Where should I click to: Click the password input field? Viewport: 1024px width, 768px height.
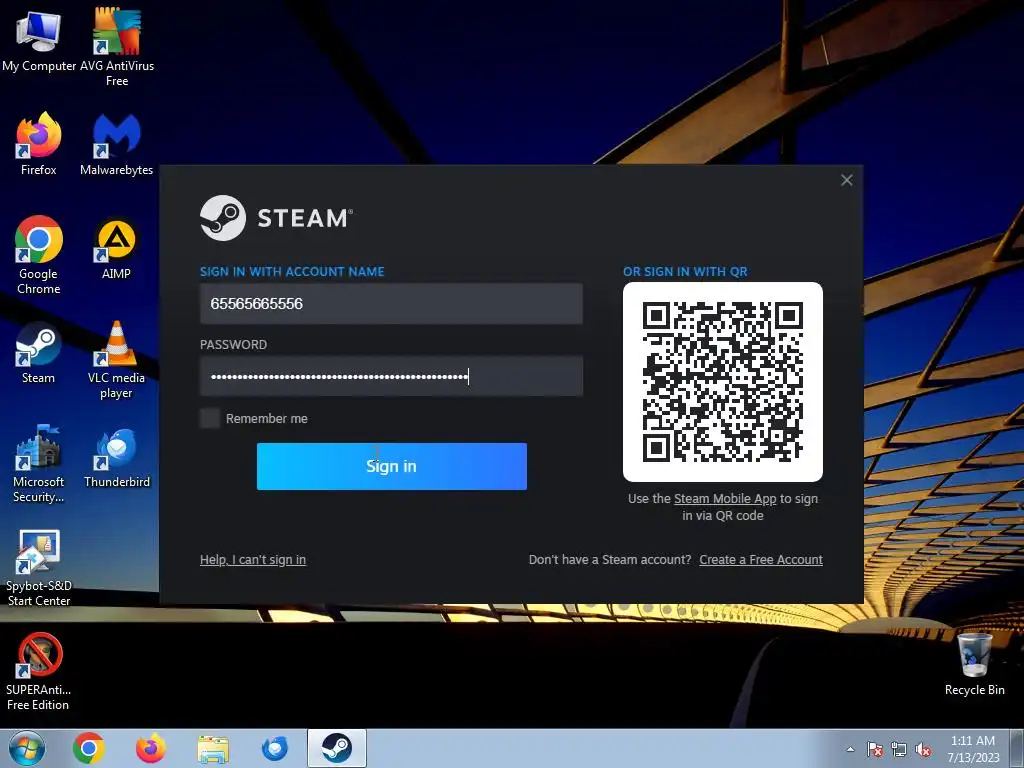(x=391, y=376)
